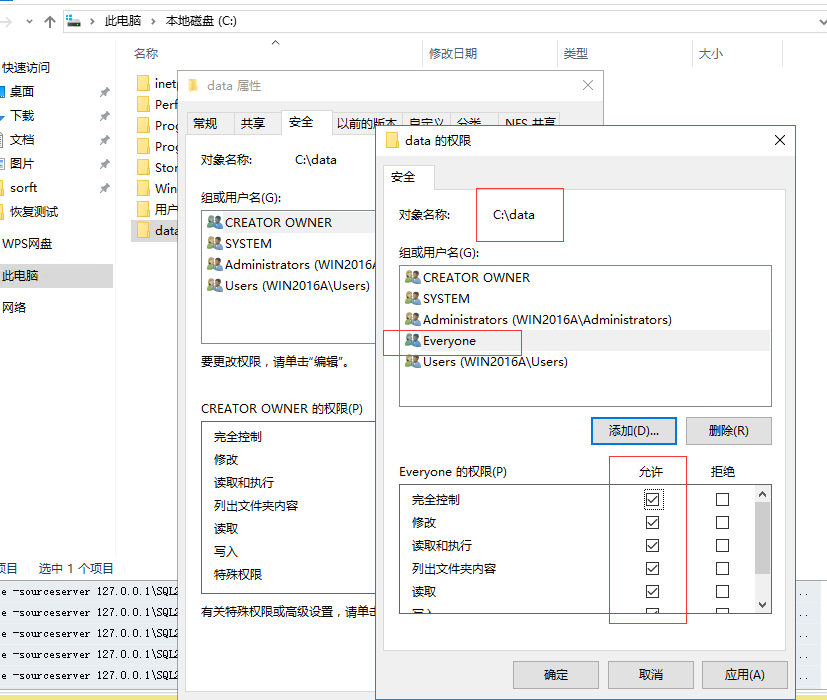The width and height of the screenshot is (827, 700).
Task: Open sorft folder in sidebar
Action: coord(23,188)
